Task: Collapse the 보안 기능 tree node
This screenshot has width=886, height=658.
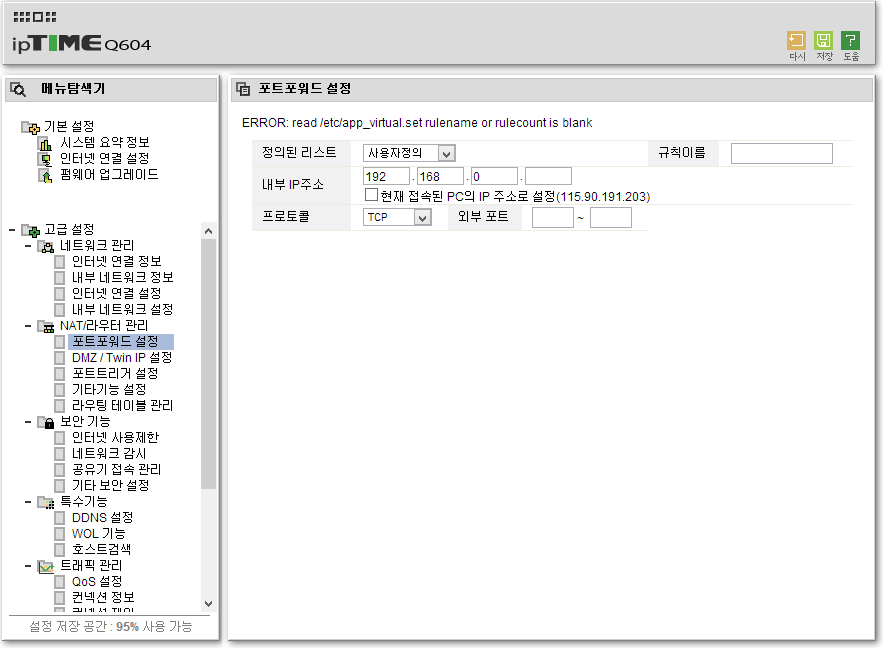Action: click(x=28, y=422)
